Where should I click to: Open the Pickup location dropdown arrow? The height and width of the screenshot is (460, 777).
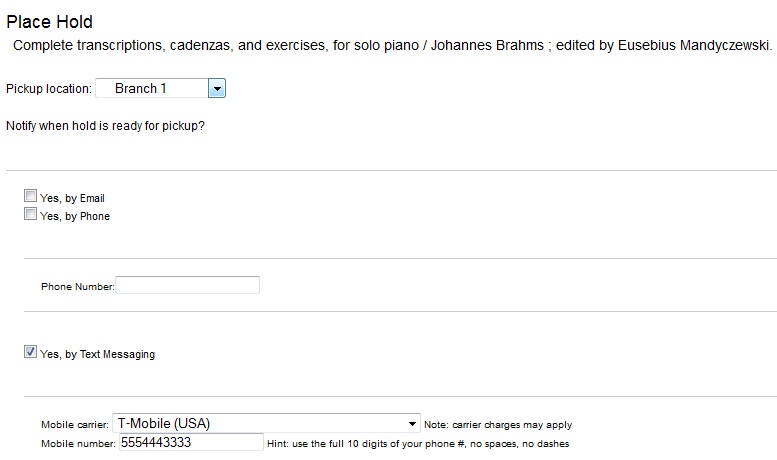pos(217,89)
